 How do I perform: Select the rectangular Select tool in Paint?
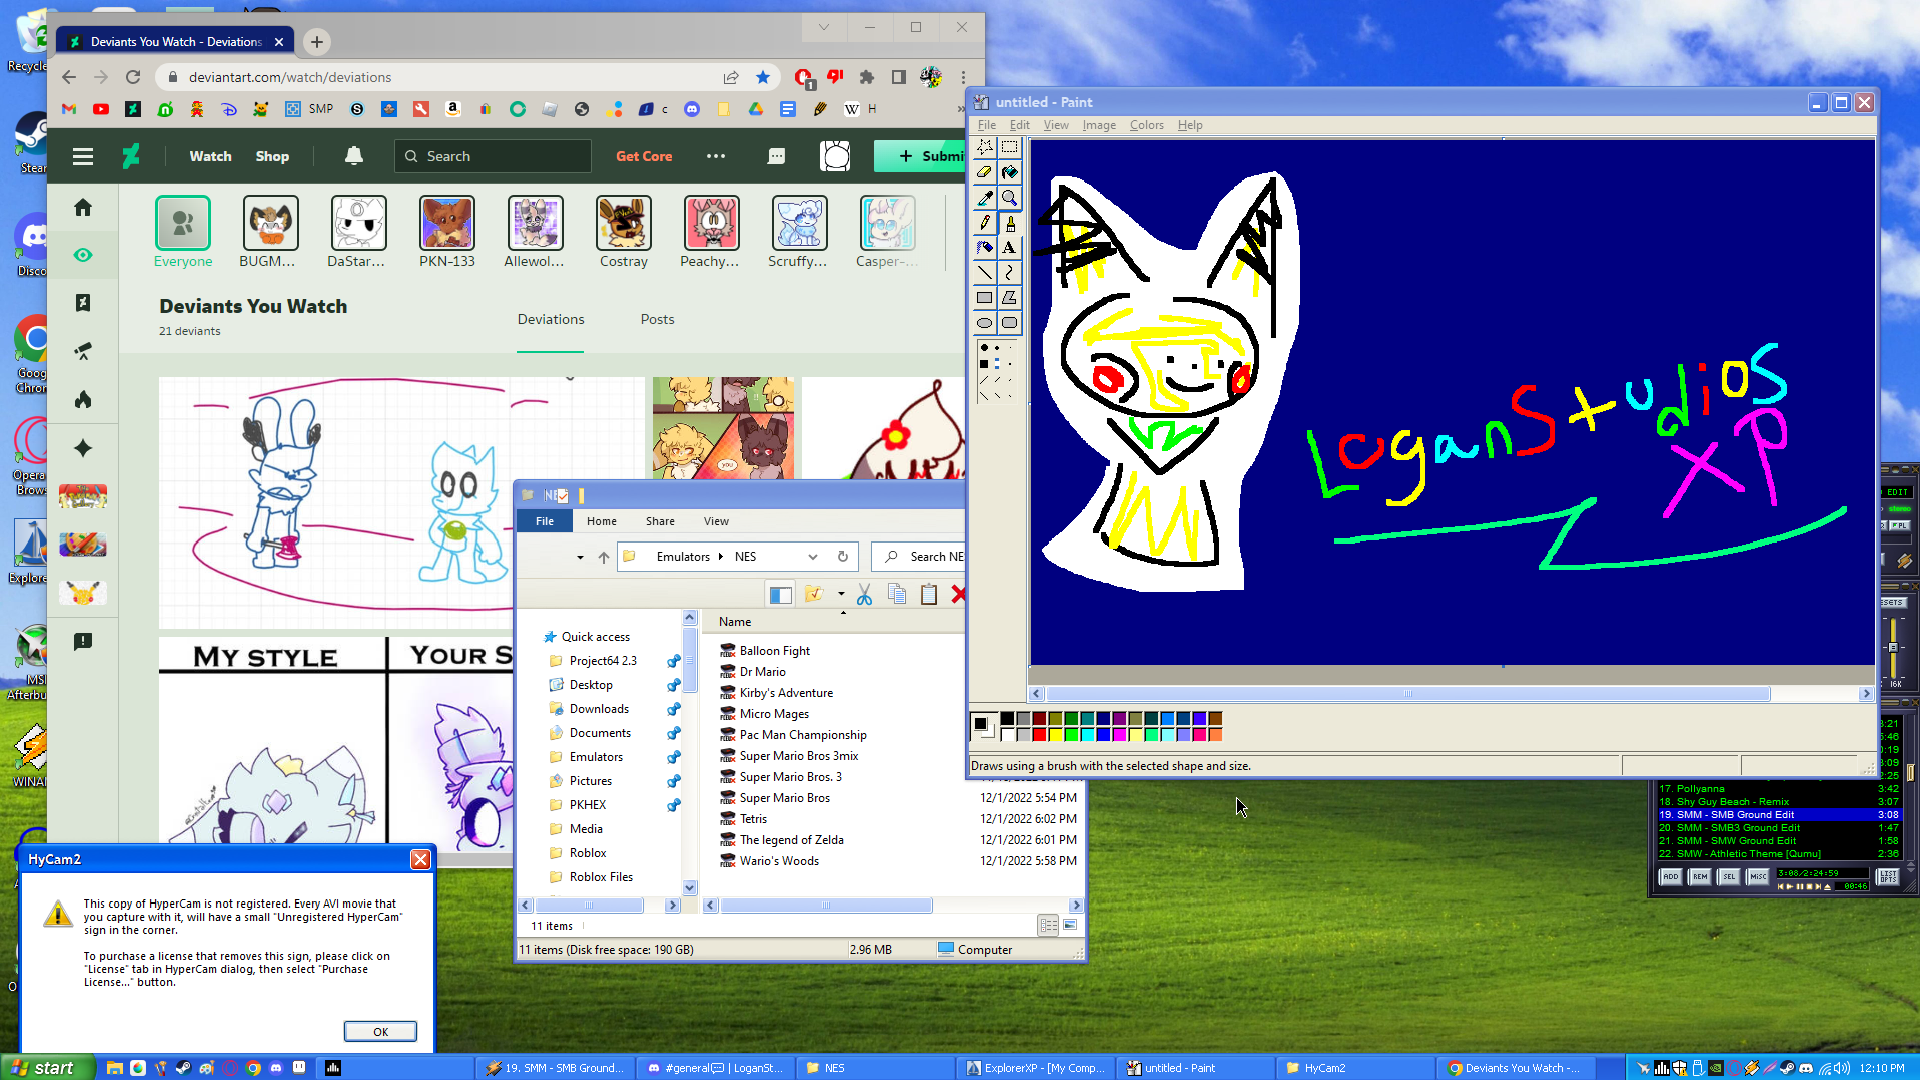click(x=1010, y=147)
